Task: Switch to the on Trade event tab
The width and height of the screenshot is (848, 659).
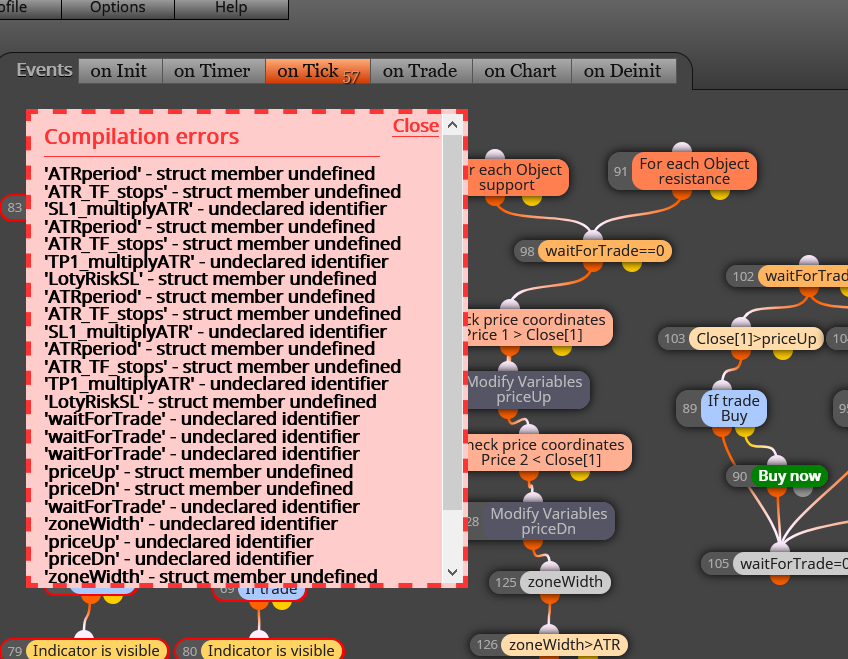Action: 421,71
